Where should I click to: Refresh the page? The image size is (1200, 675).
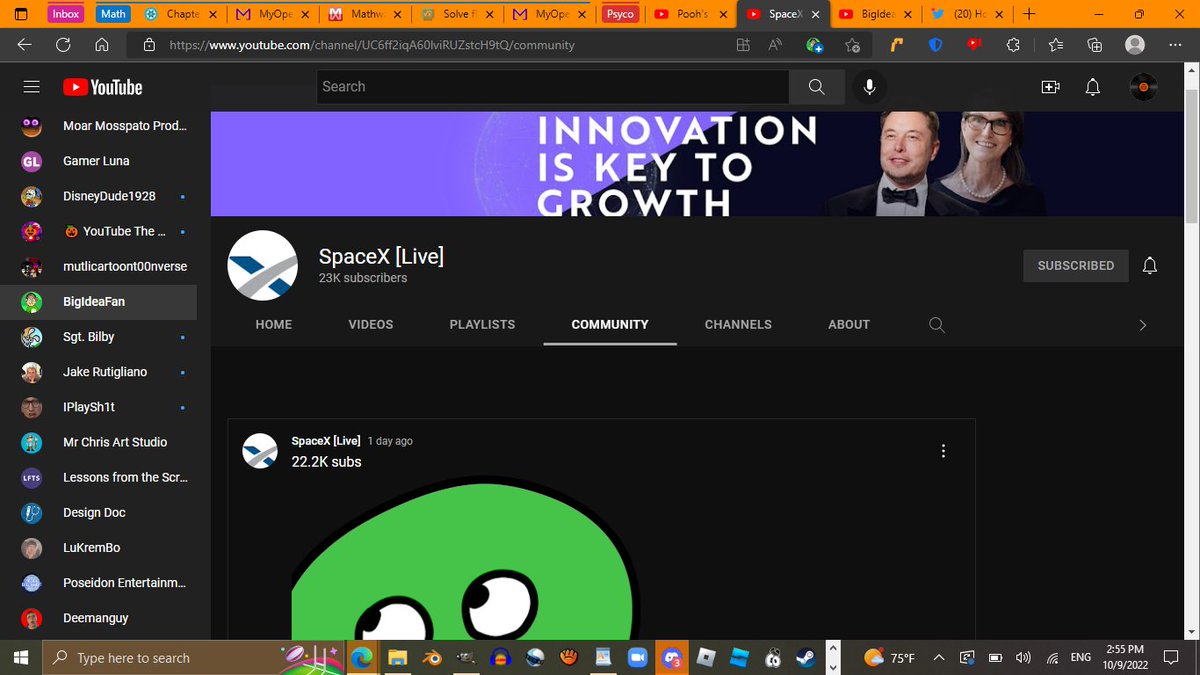pyautogui.click(x=63, y=44)
